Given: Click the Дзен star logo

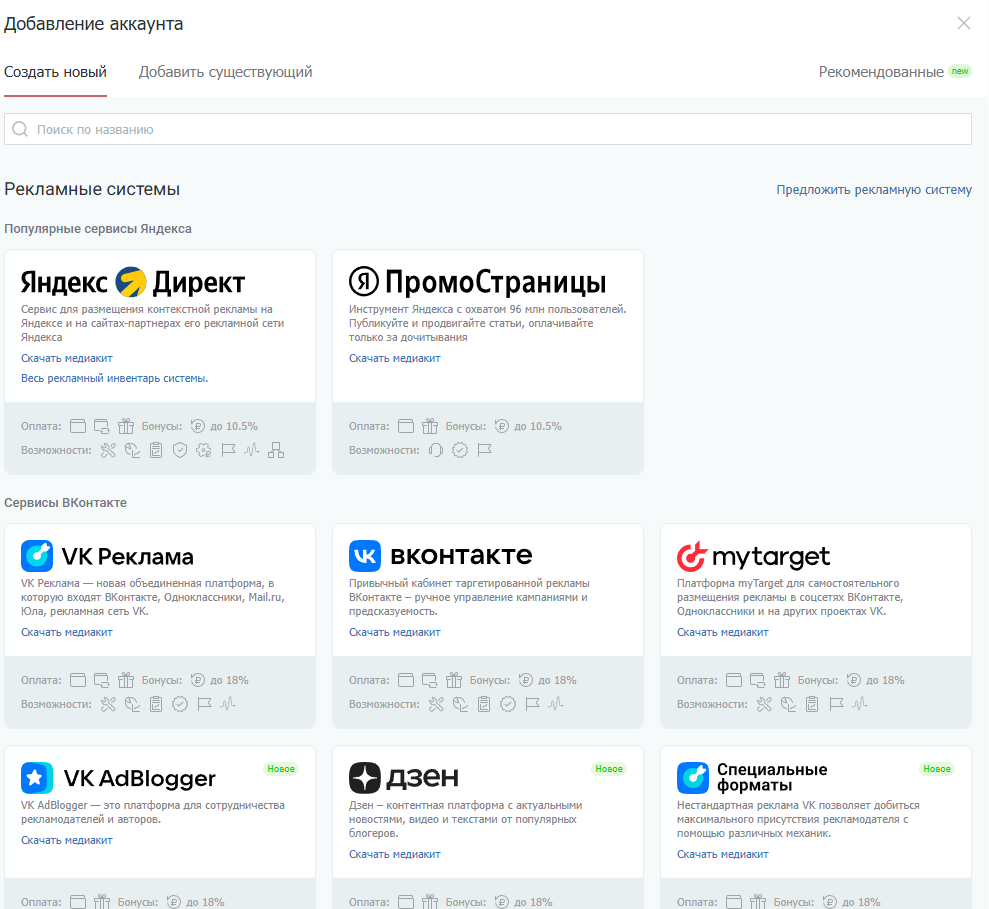Looking at the screenshot, I should [364, 777].
